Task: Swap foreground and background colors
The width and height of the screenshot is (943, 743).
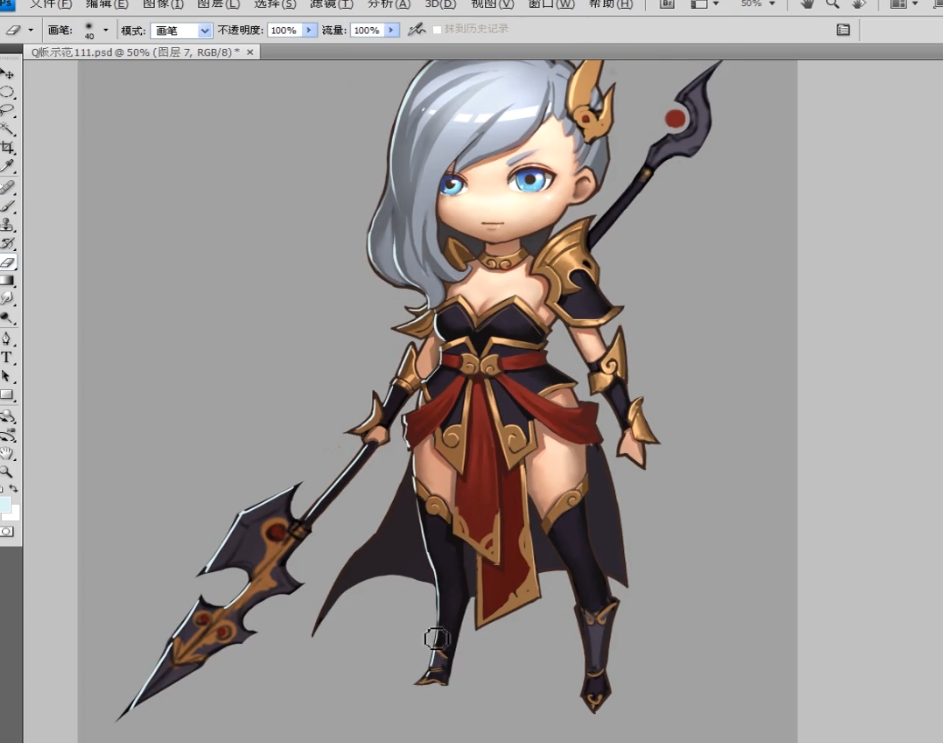Action: point(14,489)
